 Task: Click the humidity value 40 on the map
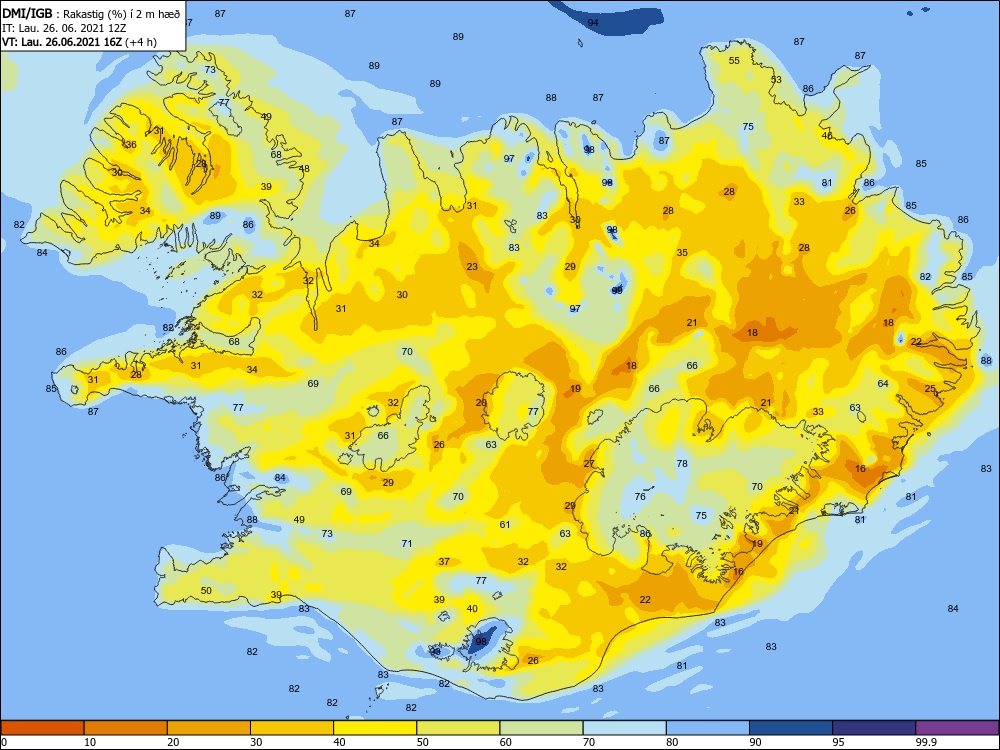click(x=472, y=609)
